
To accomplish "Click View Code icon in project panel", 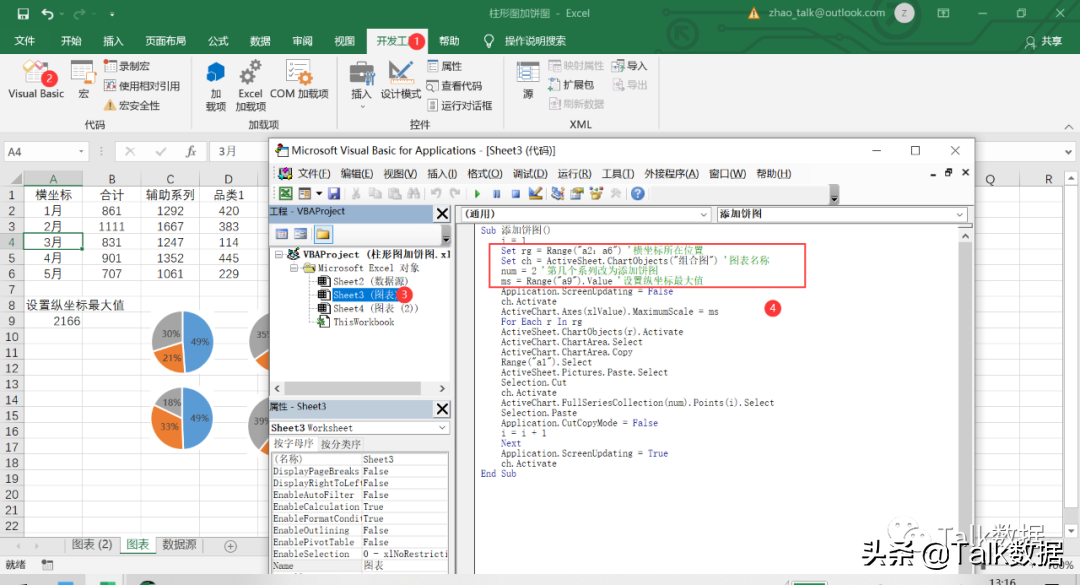I will tap(282, 234).
